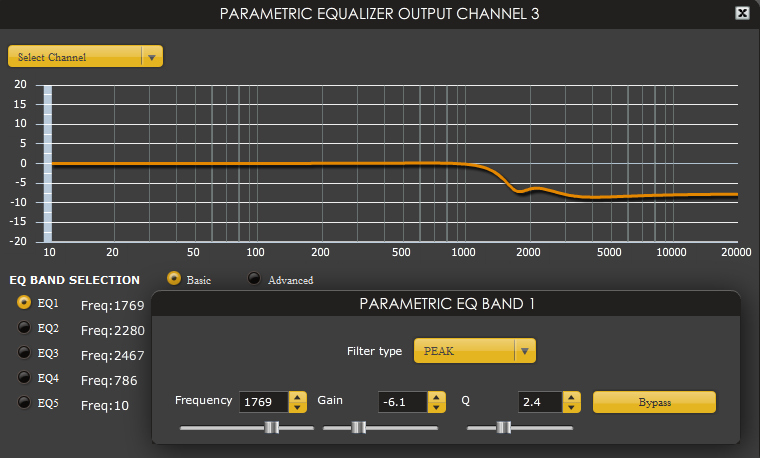
Task: Switch to Basic mode
Action: pyautogui.click(x=174, y=278)
